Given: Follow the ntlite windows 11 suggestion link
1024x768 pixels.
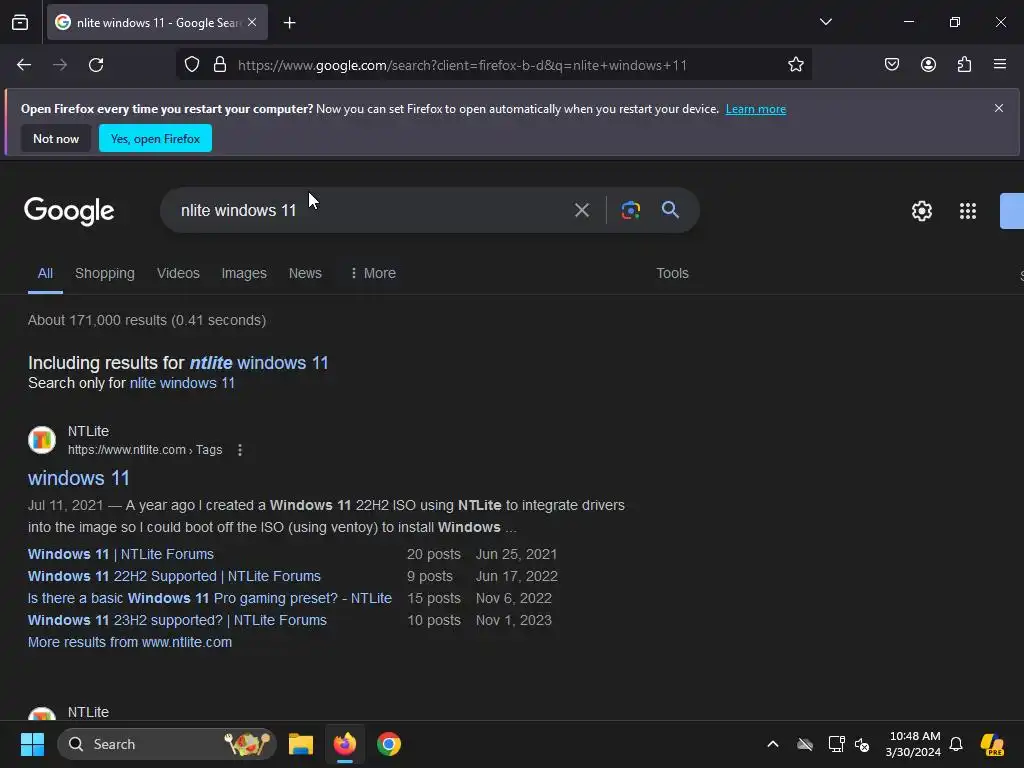Looking at the screenshot, I should (259, 362).
